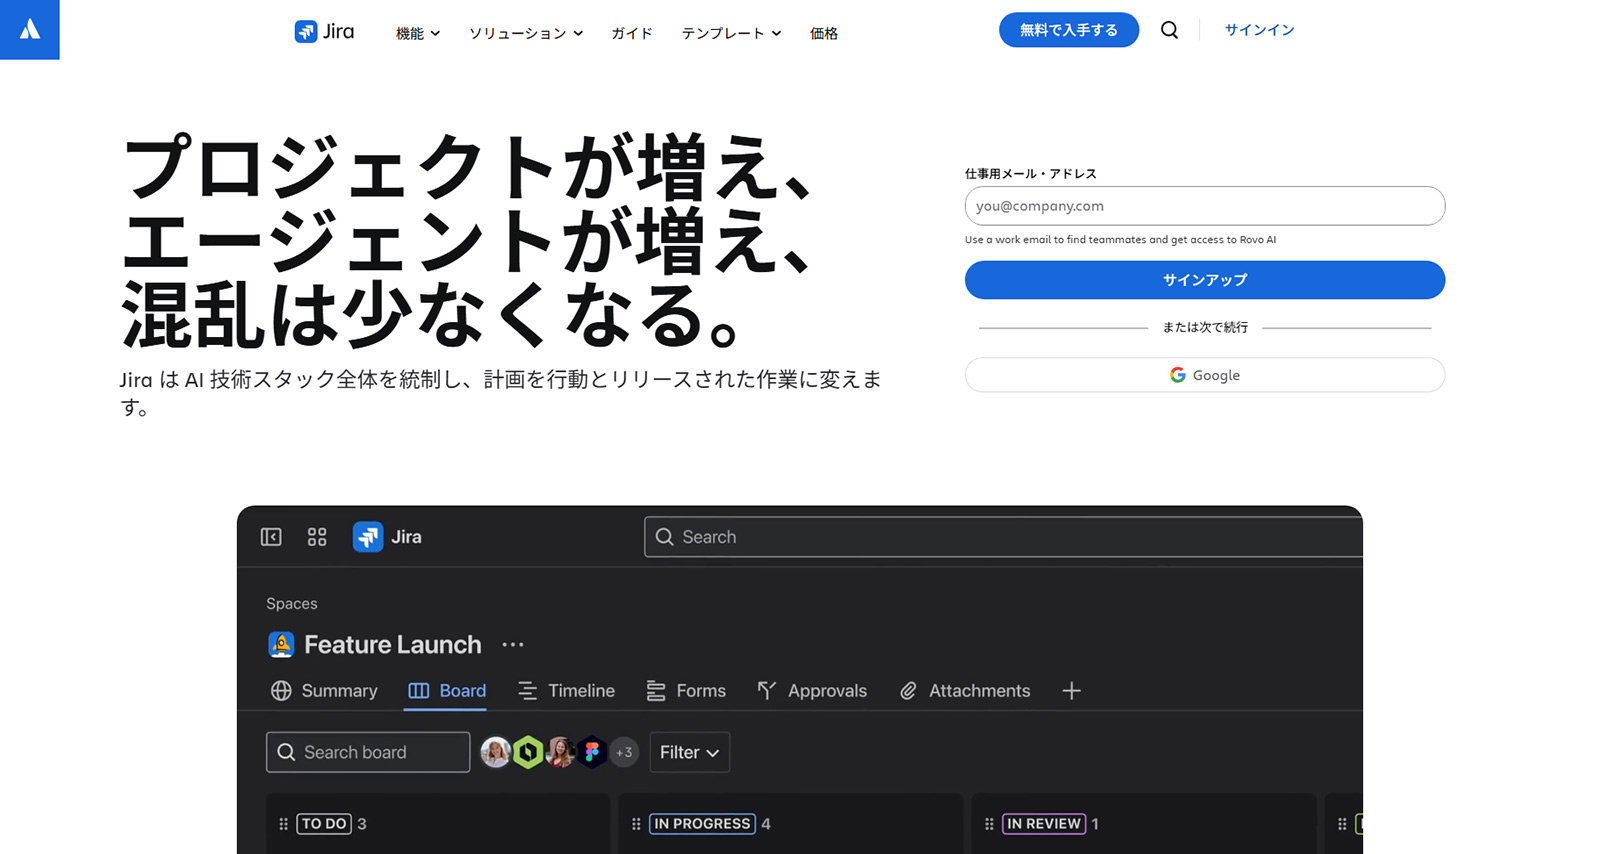Expand the 機能 dropdown menu
Screen dimensions: 1600x854
[418, 33]
